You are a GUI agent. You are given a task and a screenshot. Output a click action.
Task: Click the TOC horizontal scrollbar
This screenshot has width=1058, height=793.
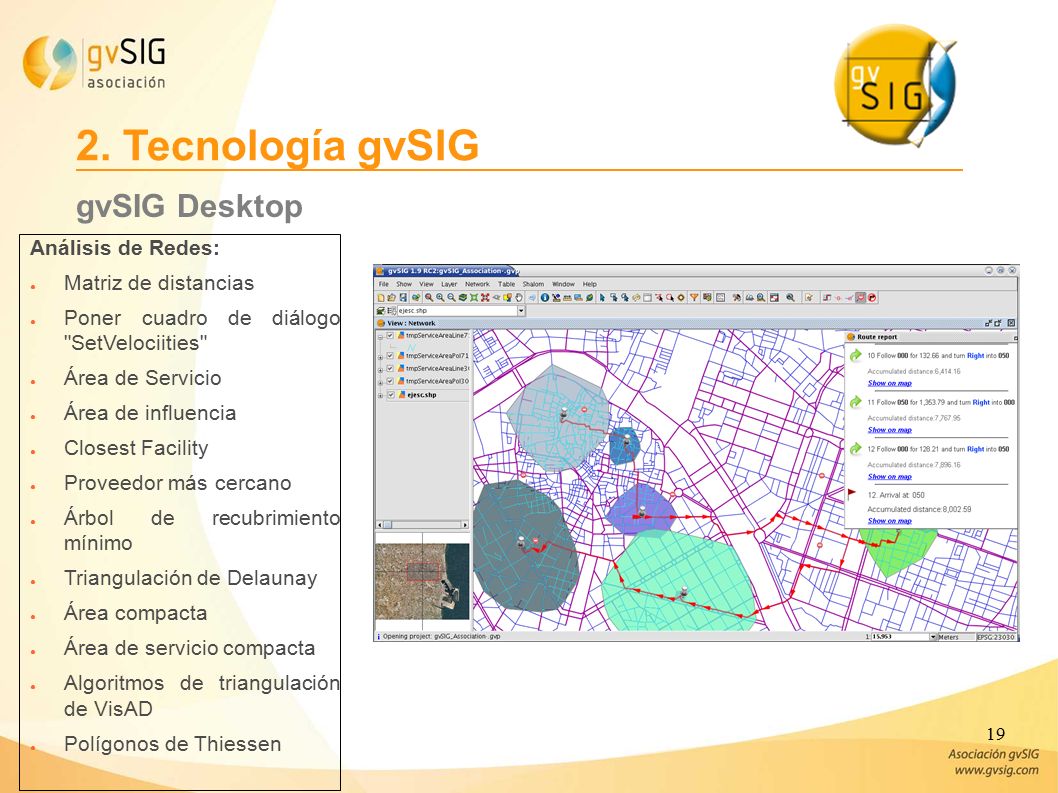coord(422,524)
